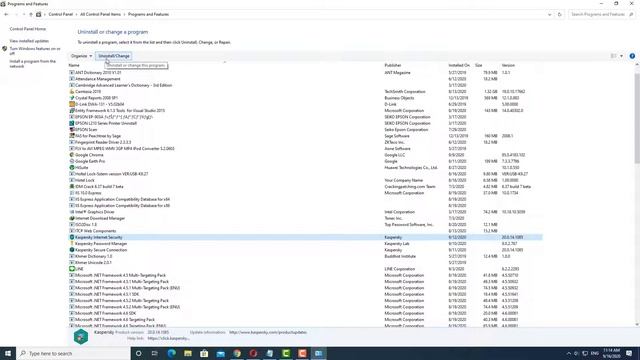Open Microsoft Store from taskbar
The image size is (640, 360).
(204, 353)
